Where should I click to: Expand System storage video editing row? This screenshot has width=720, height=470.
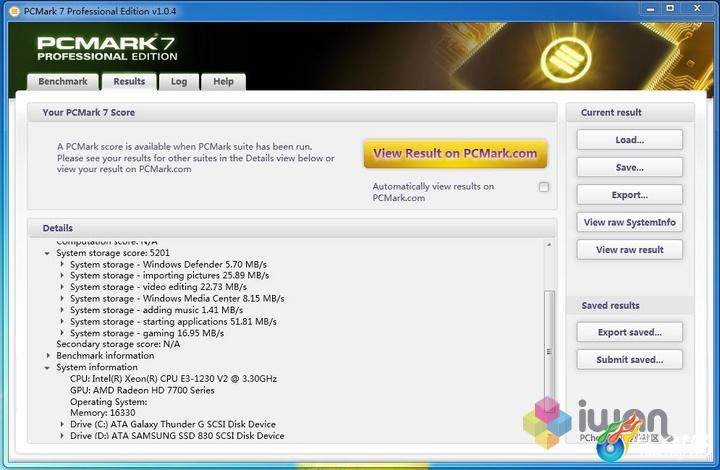62,287
